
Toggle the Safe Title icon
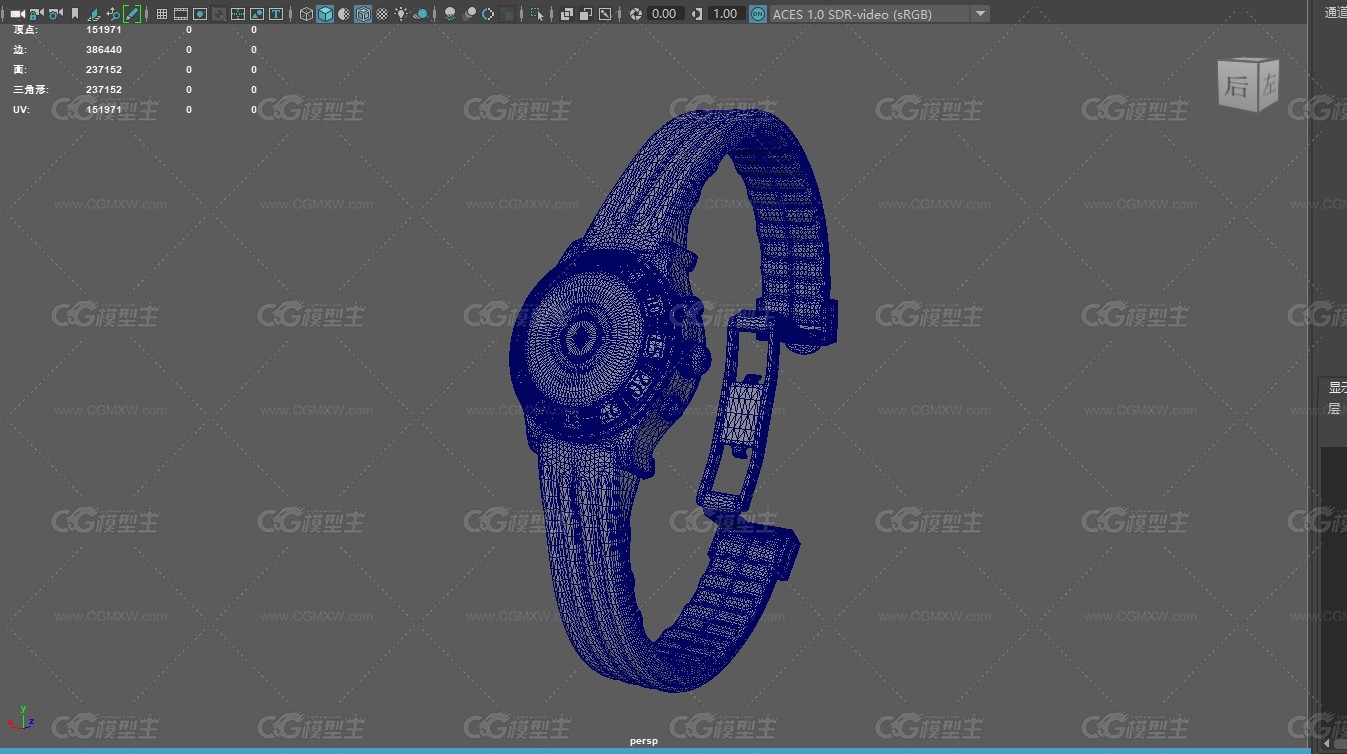click(276, 14)
